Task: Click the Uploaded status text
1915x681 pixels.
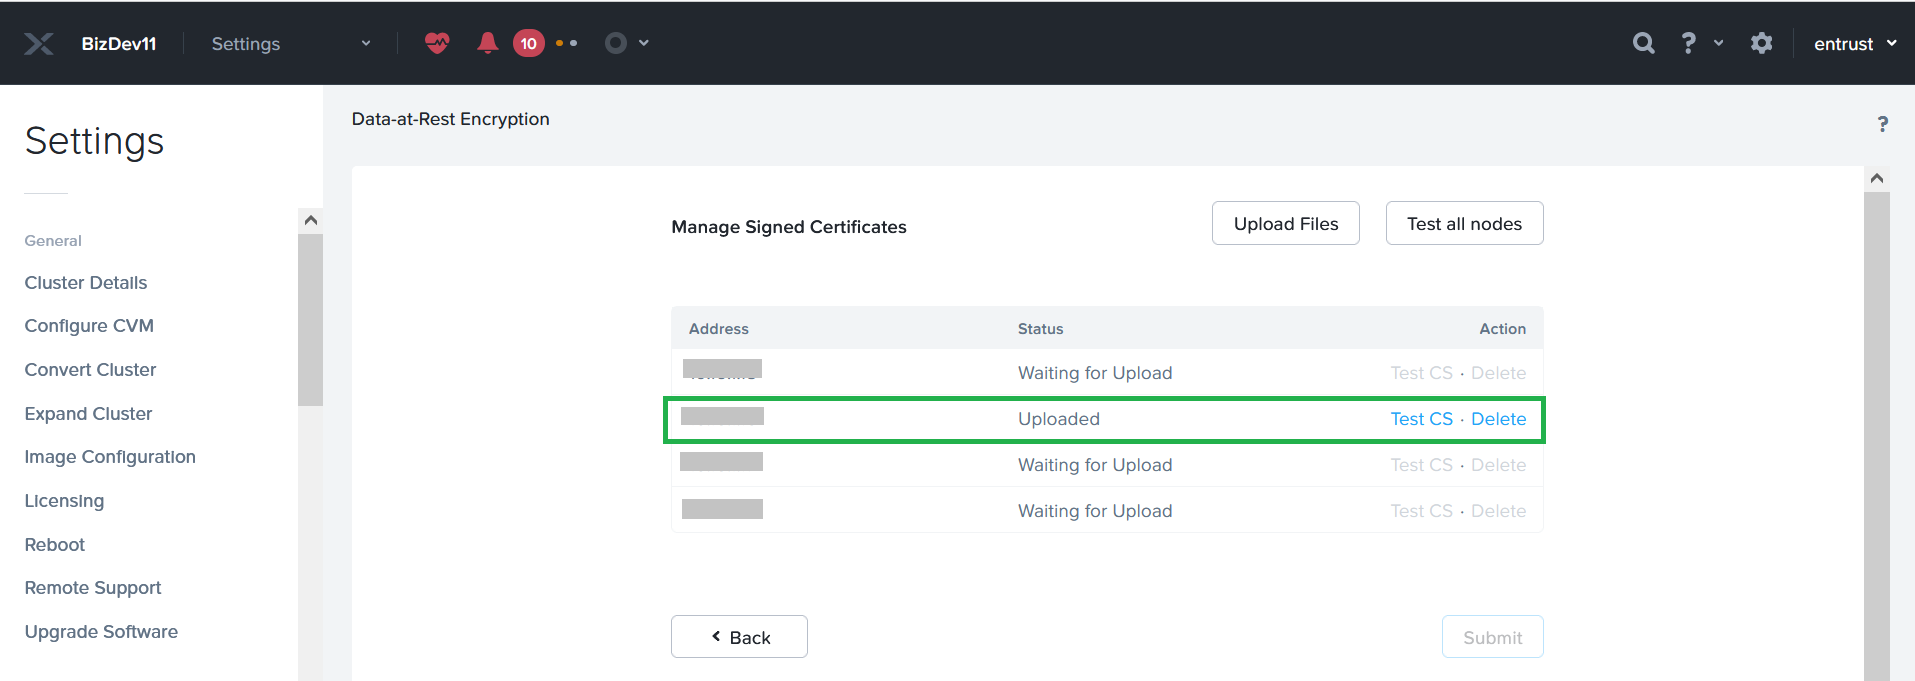Action: pyautogui.click(x=1058, y=419)
